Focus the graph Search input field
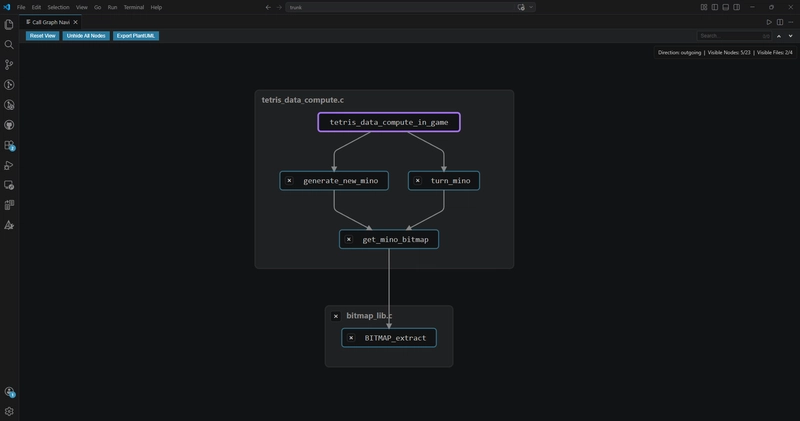Screen dimensions: 800x421 [734, 36]
